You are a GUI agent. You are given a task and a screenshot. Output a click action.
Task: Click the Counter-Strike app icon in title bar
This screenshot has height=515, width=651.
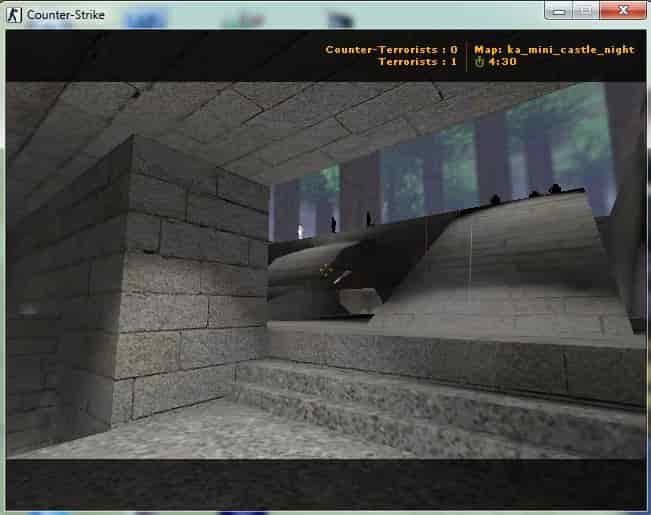click(x=14, y=15)
